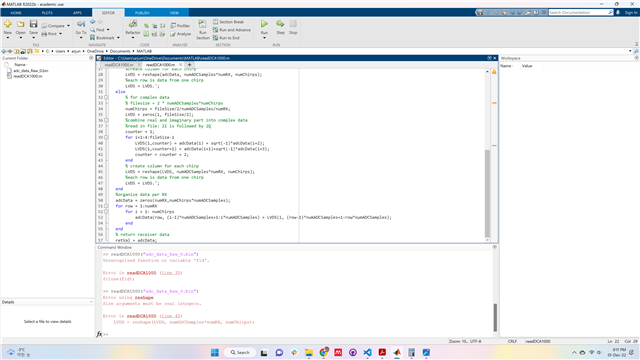Click the Refactor icon
Image resolution: width=640 pixels, height=360 pixels.
click(x=133, y=24)
